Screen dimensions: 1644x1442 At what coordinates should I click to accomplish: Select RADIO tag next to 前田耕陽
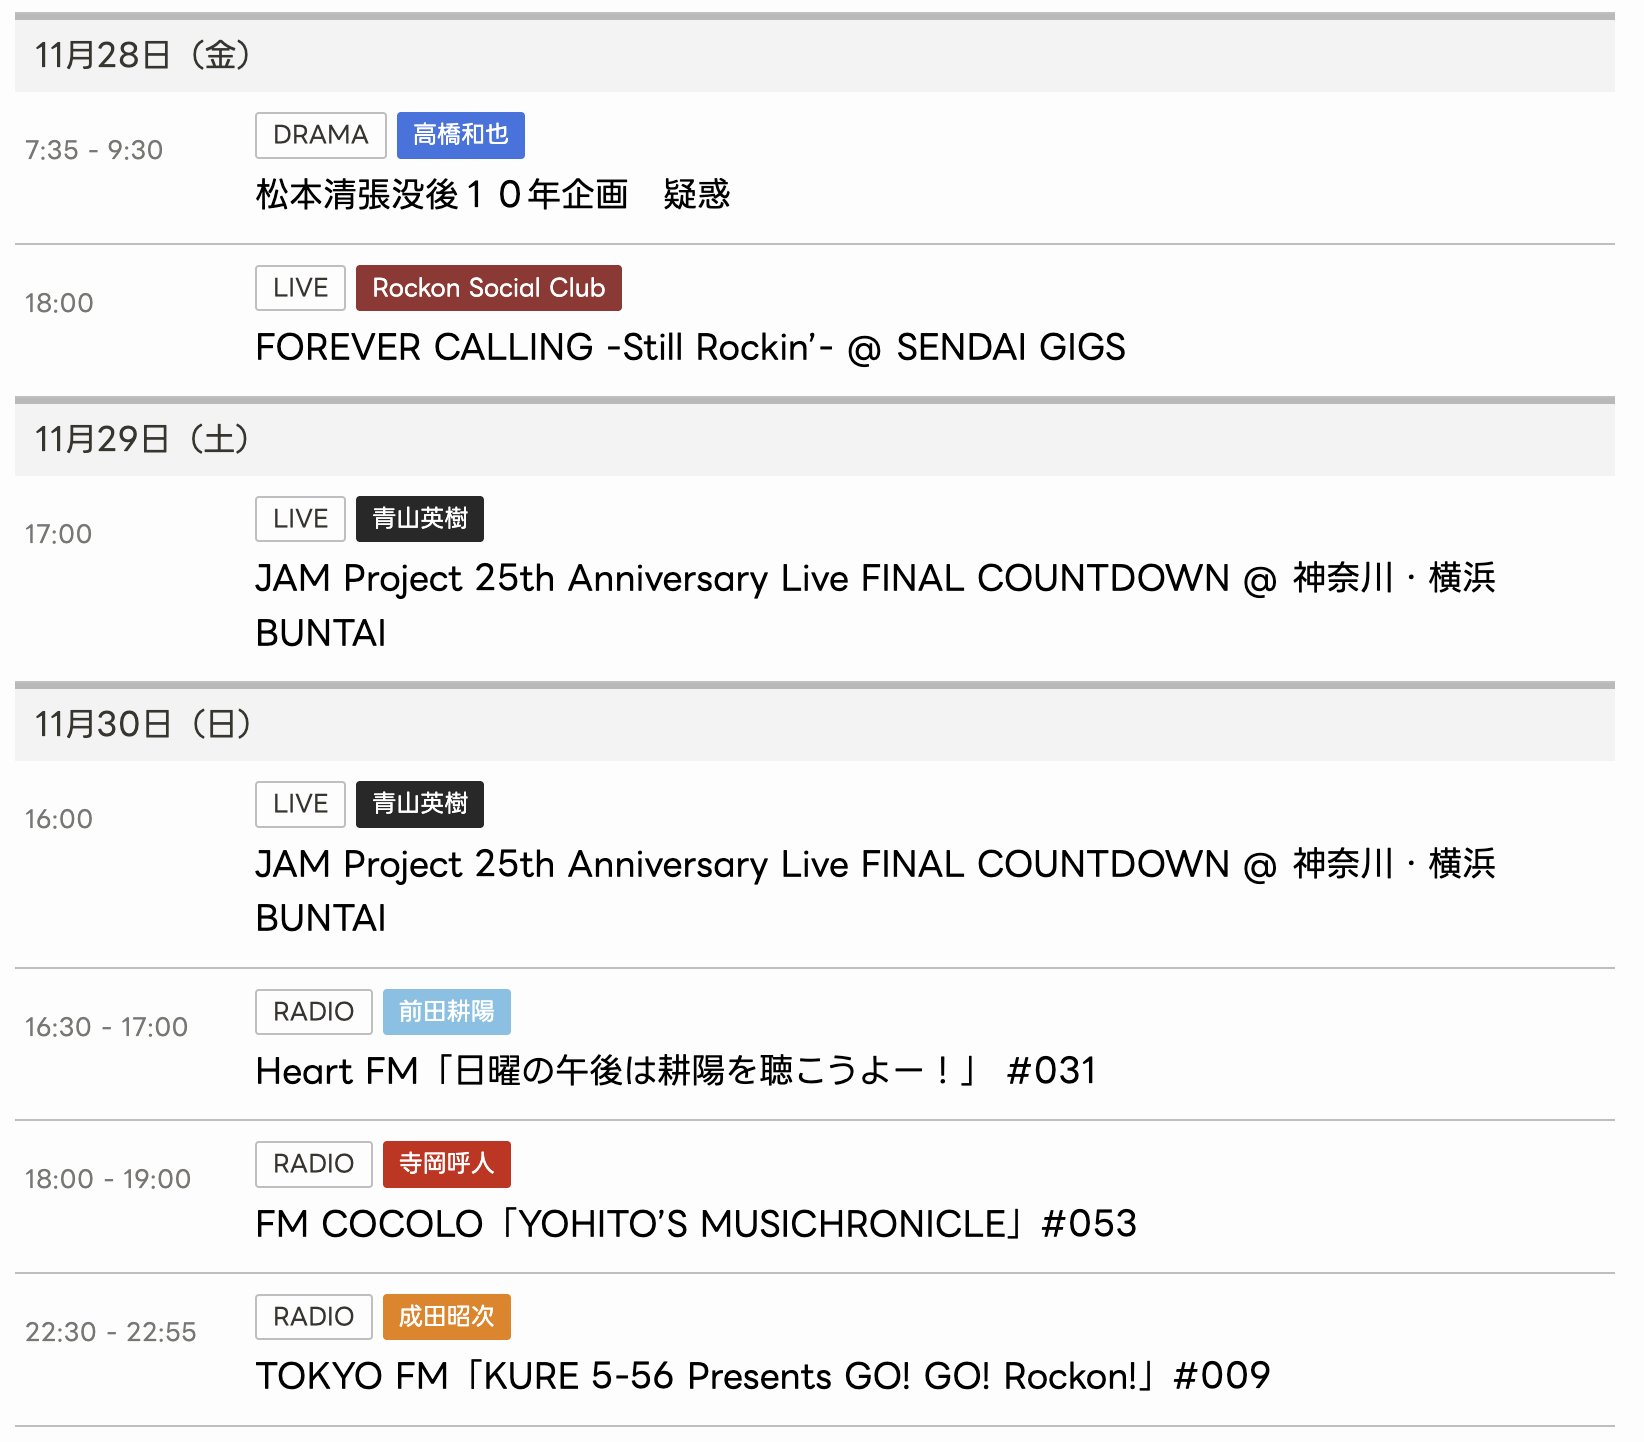point(313,1012)
